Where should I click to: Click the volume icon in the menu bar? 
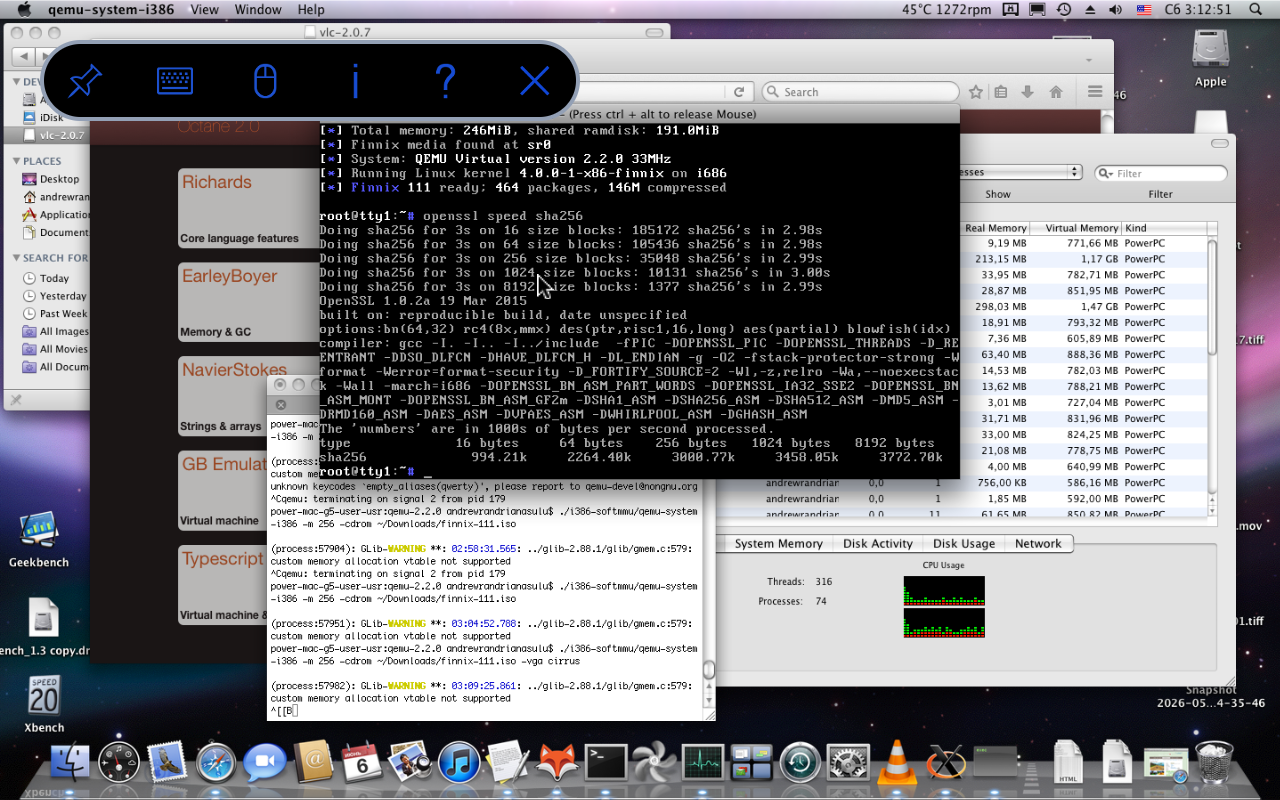[1116, 9]
